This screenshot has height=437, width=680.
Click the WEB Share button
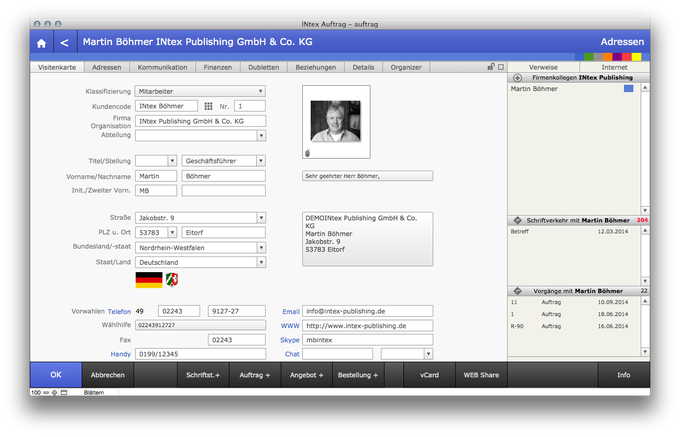[481, 375]
